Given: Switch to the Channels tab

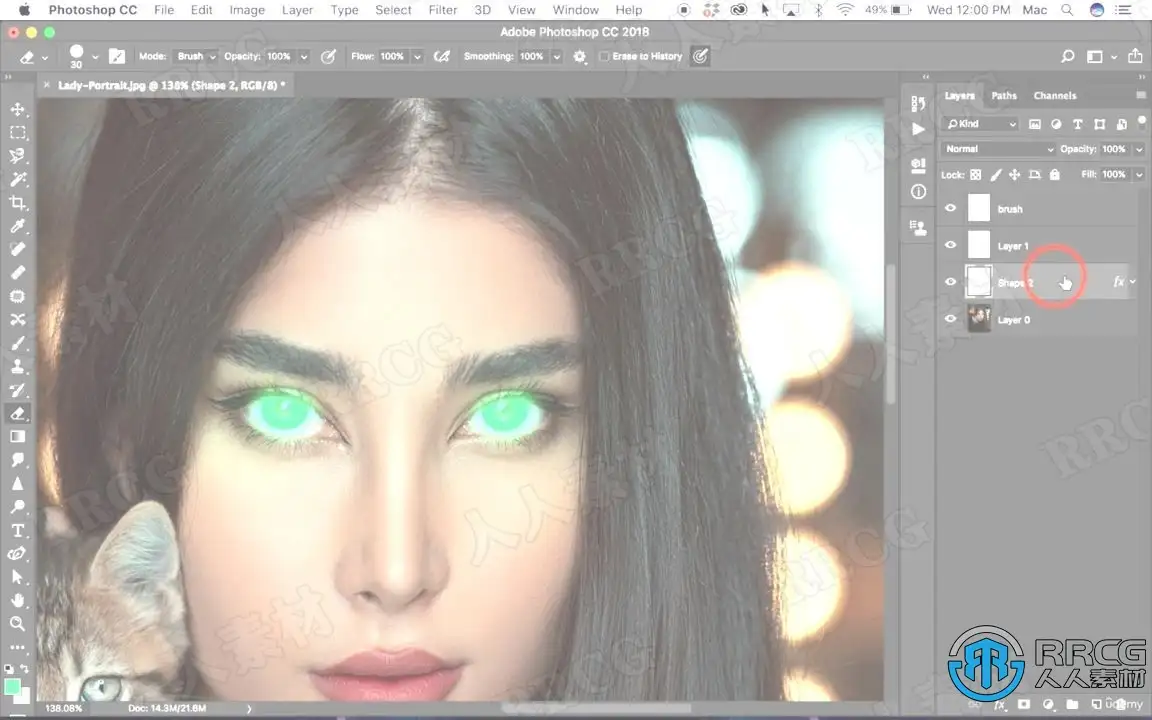Looking at the screenshot, I should click(1054, 96).
